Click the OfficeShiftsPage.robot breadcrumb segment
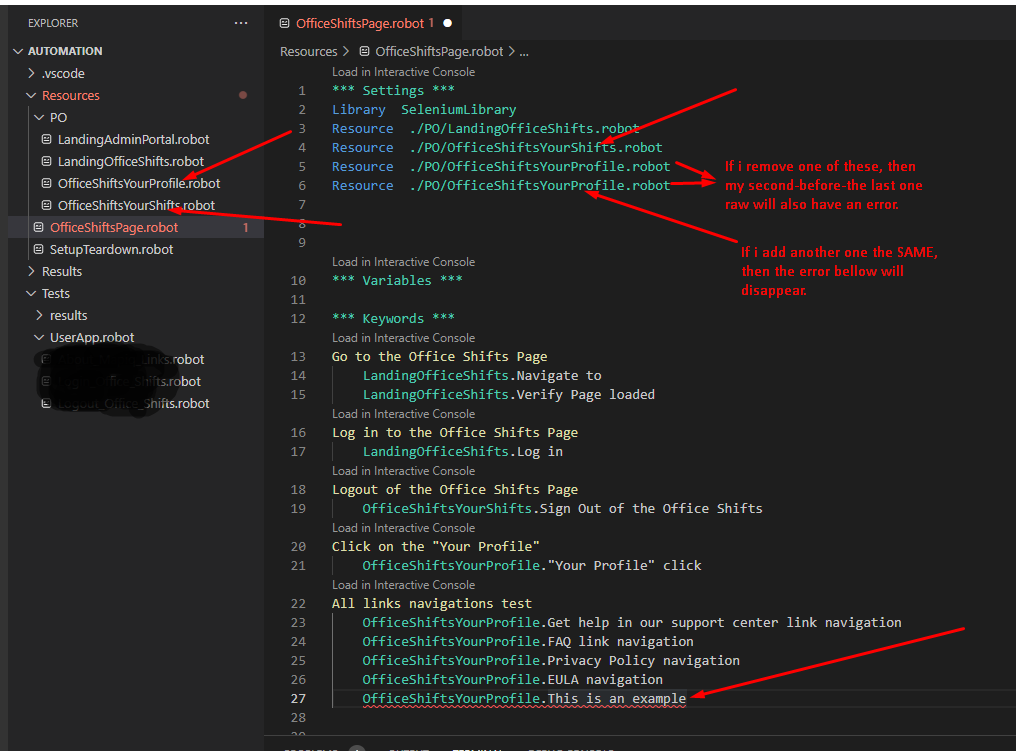The image size is (1024, 754). point(439,52)
